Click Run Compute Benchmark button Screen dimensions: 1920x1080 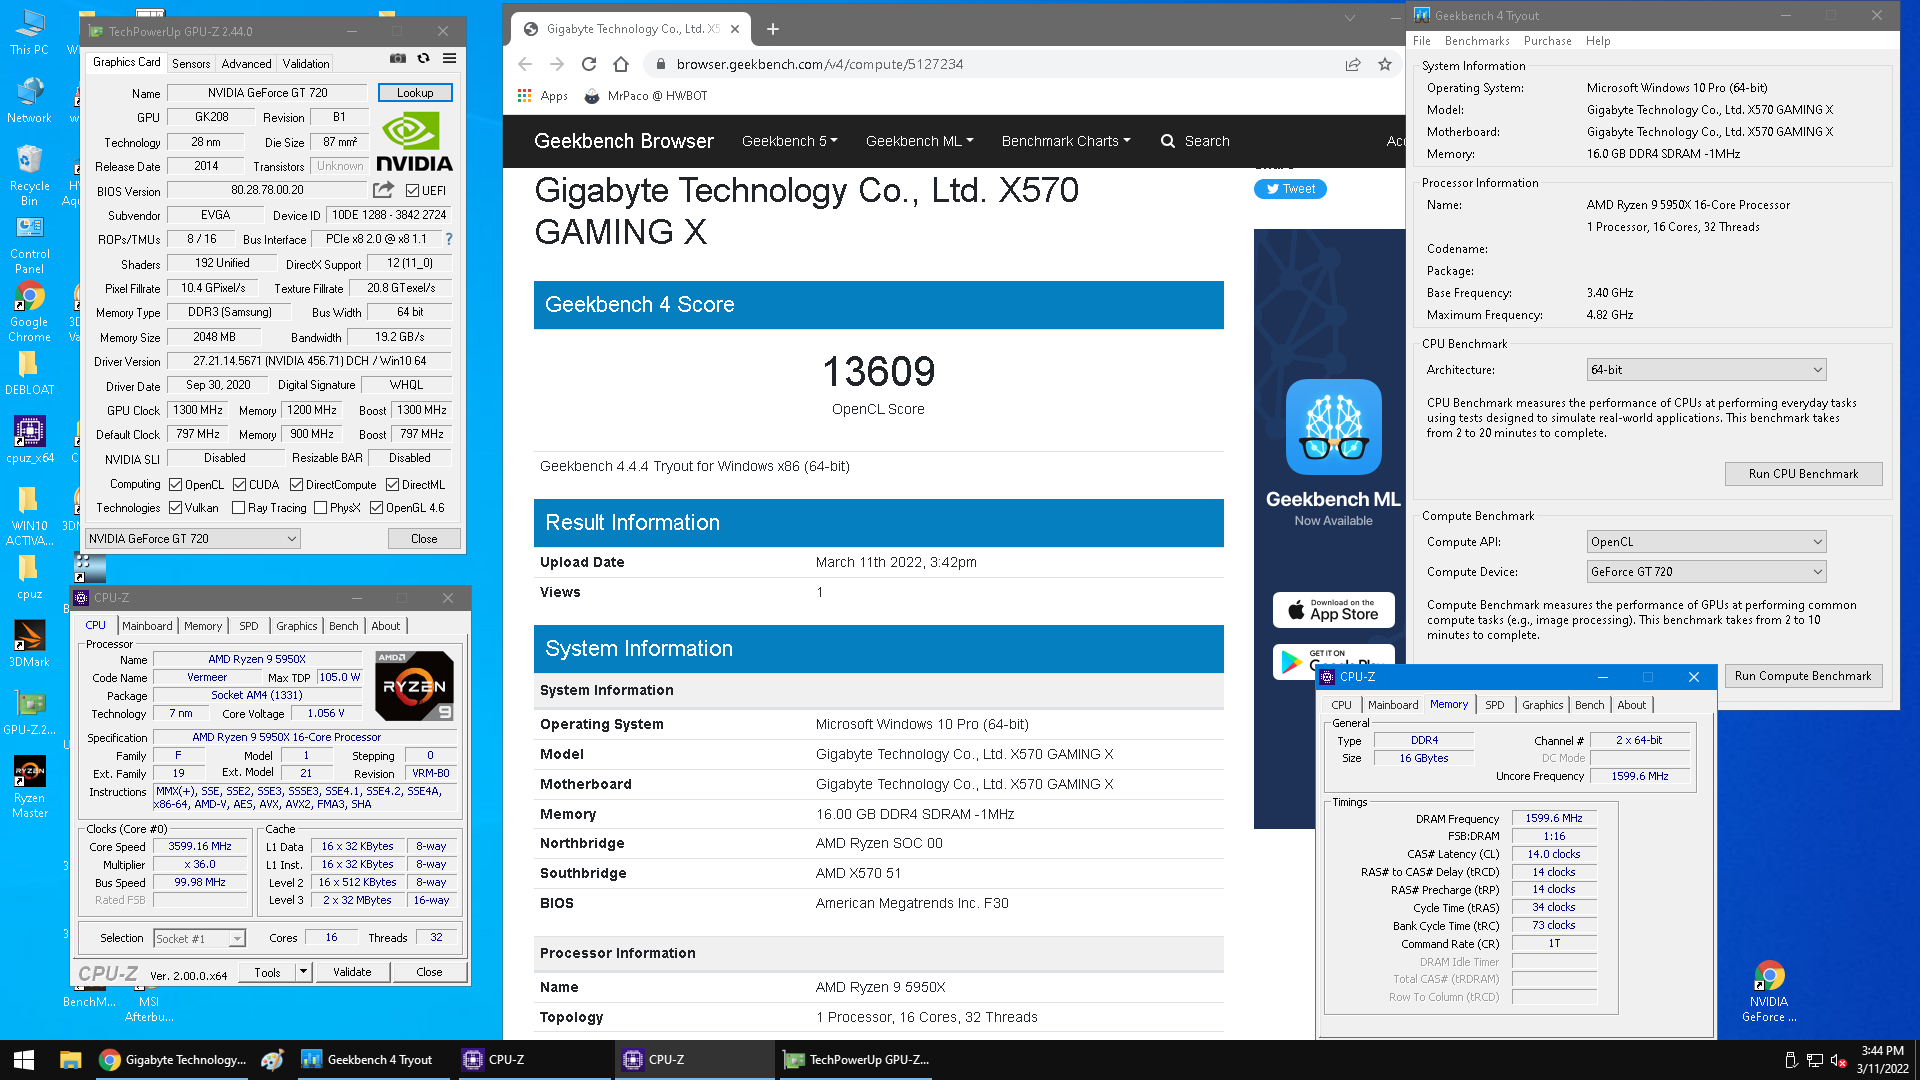click(x=1803, y=676)
